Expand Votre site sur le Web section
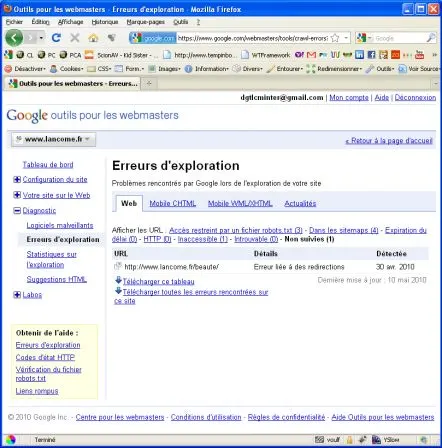This screenshot has height=448, width=442. [x=17, y=195]
